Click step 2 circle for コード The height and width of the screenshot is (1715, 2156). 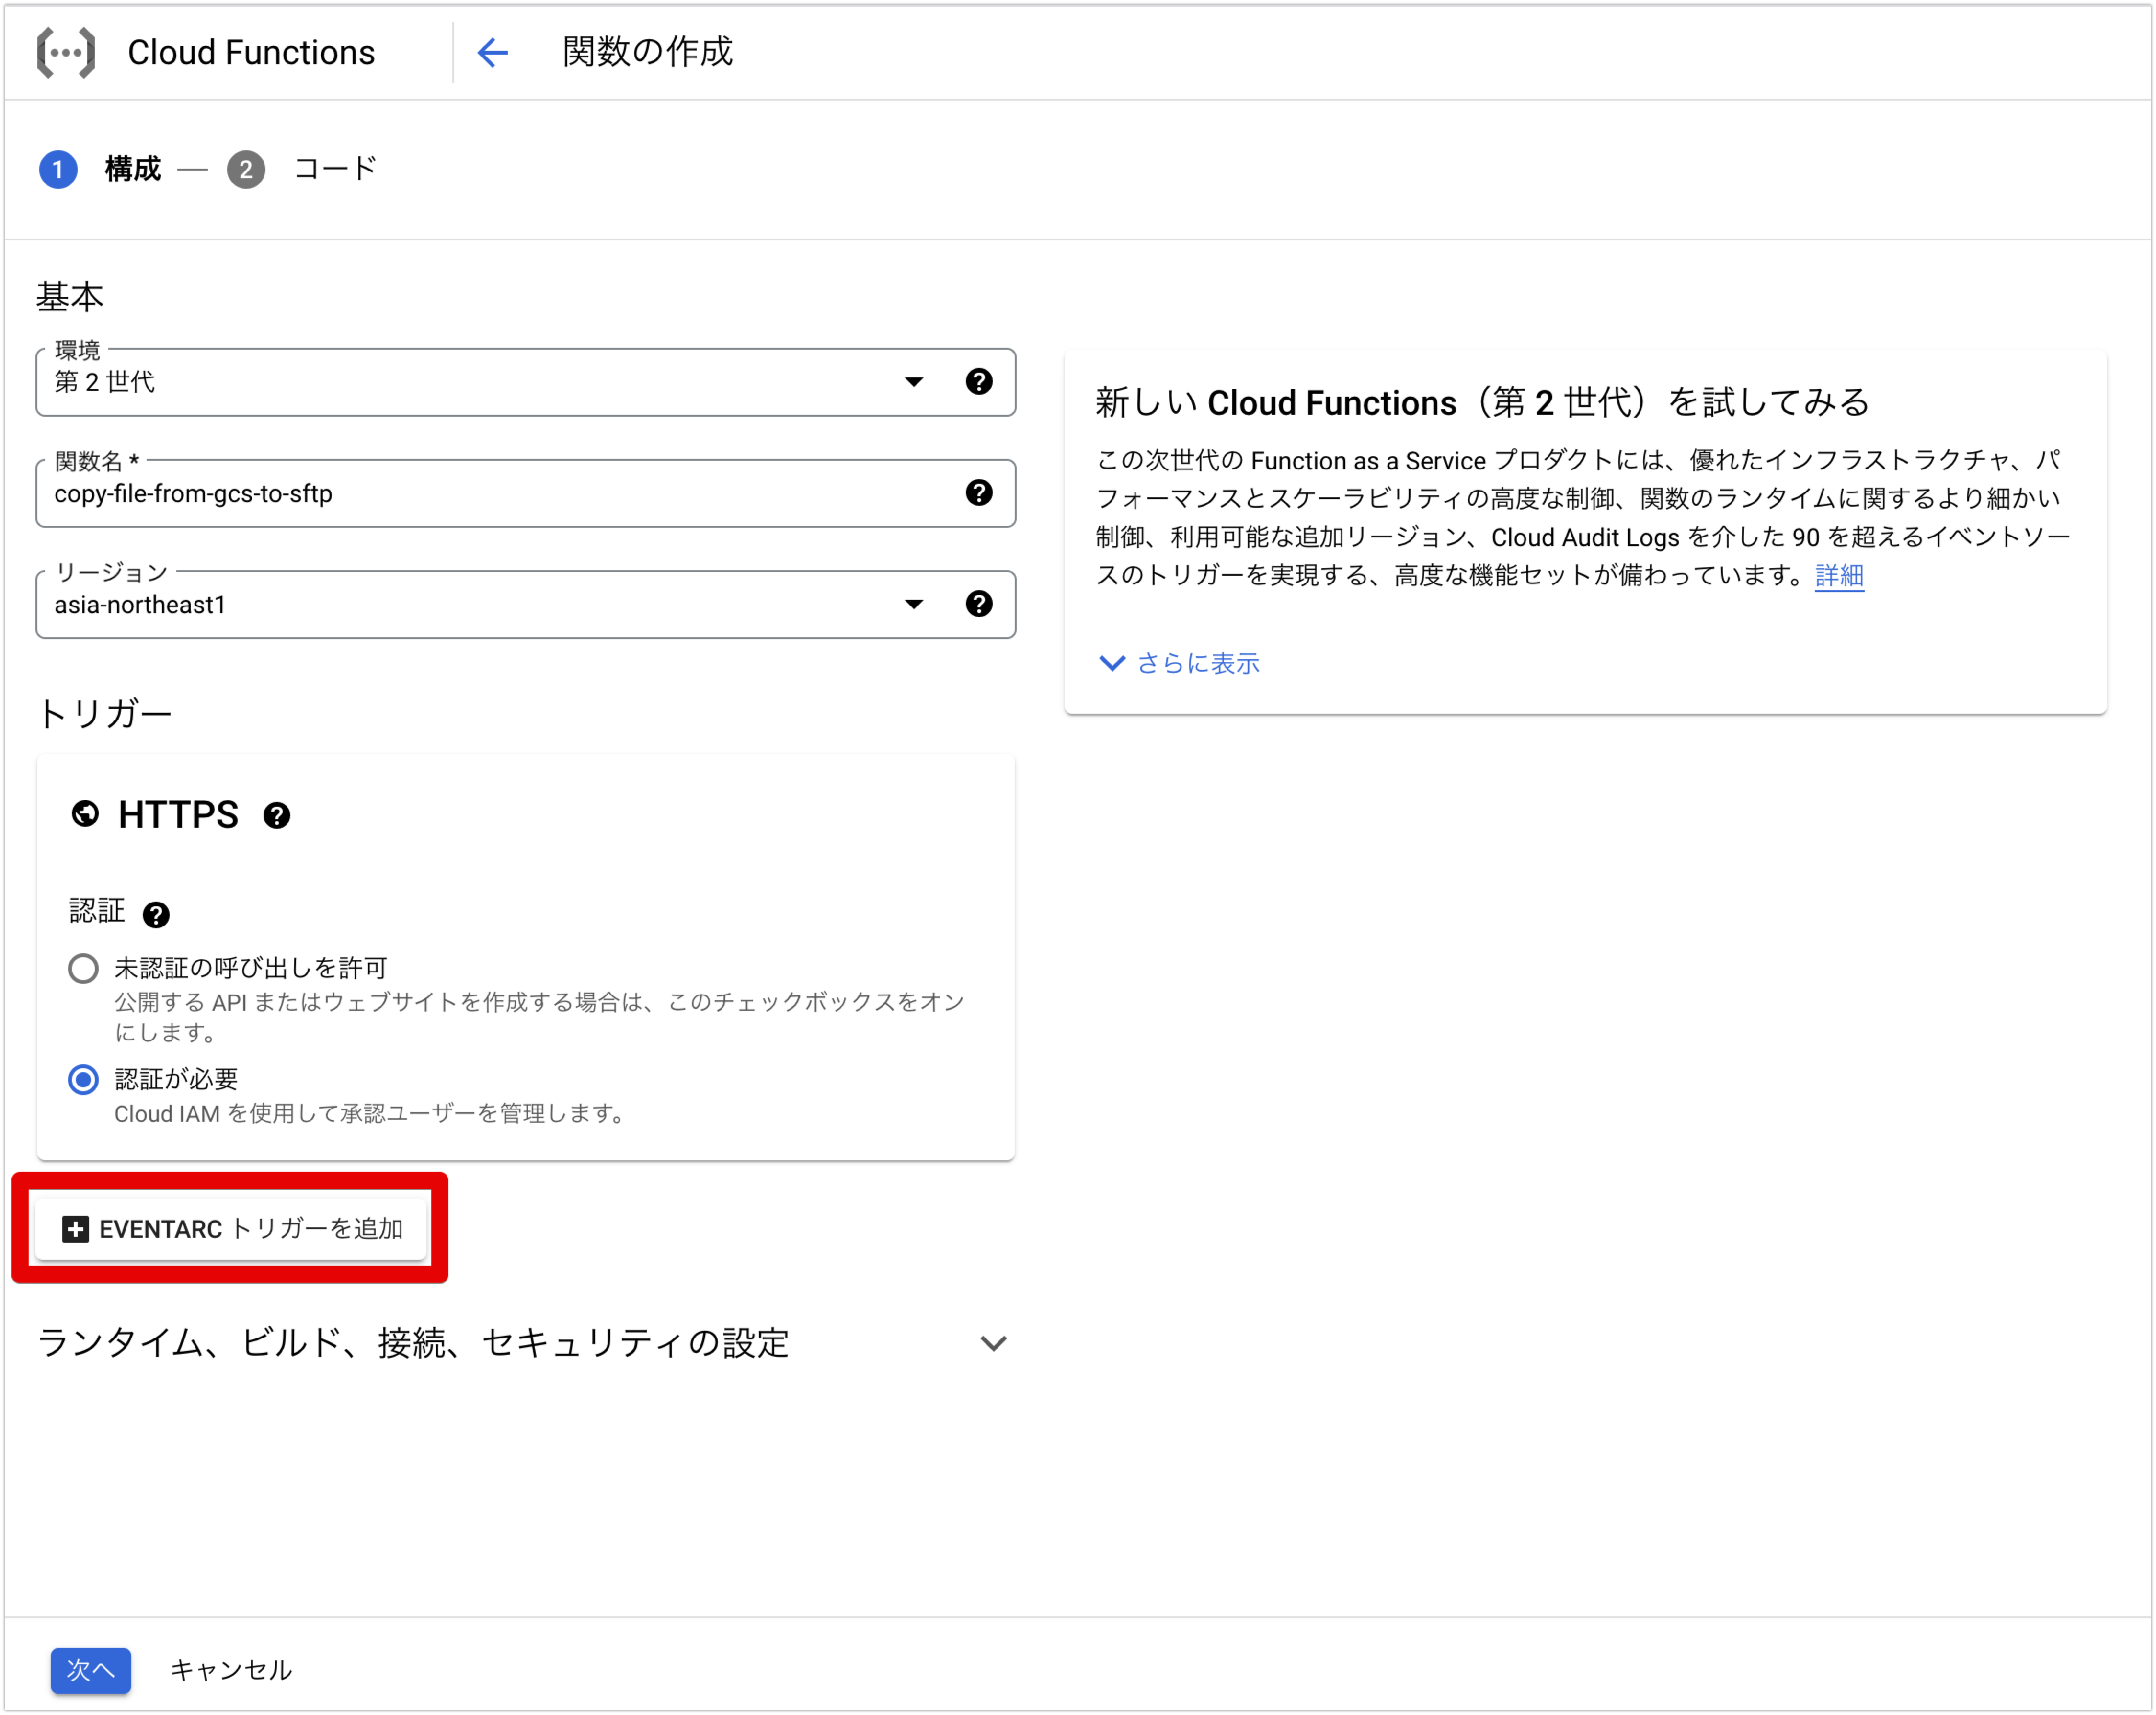pos(246,169)
